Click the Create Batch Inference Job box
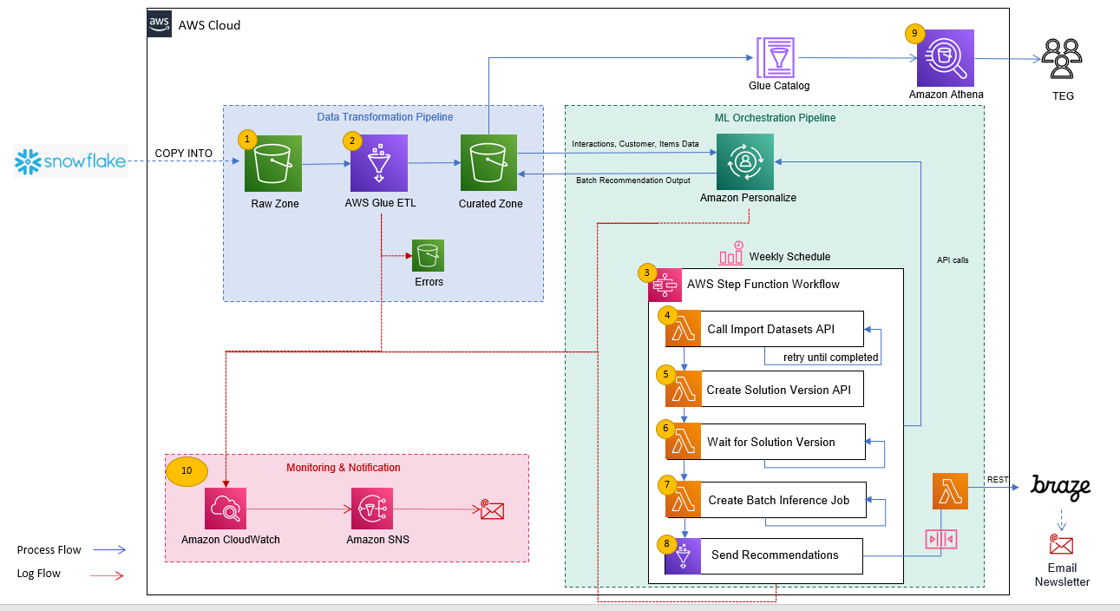 (766, 500)
